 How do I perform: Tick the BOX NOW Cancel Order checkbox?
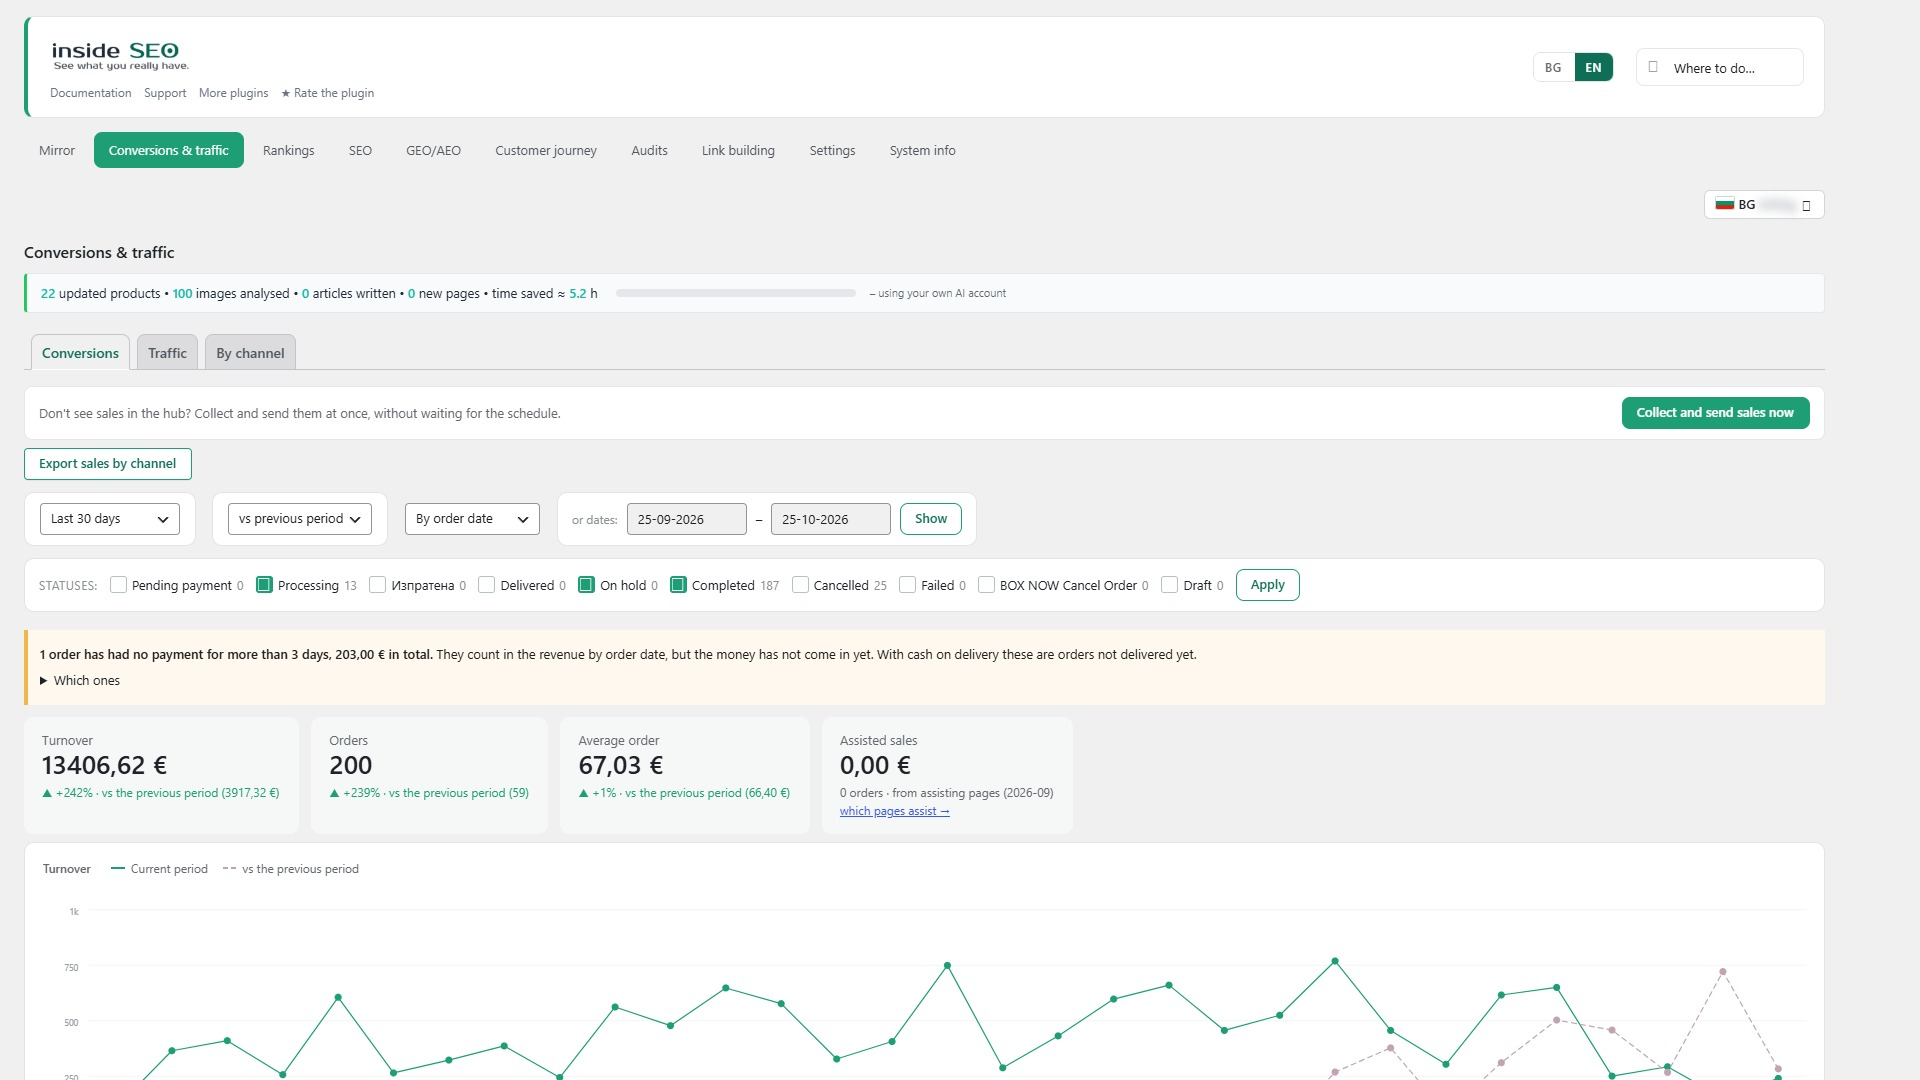[x=986, y=585]
